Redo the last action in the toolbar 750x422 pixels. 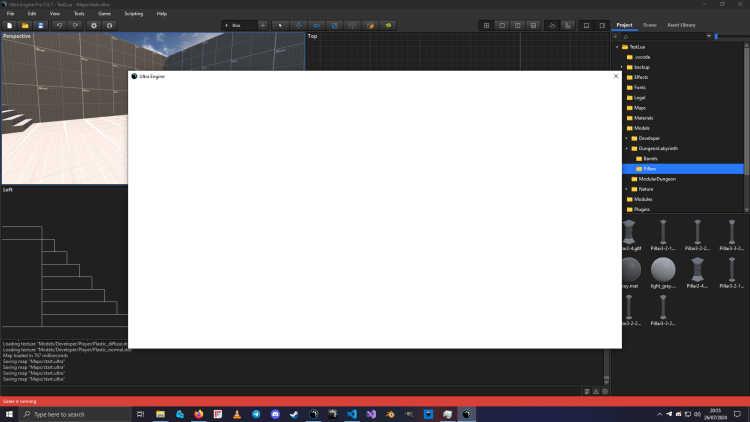75,25
